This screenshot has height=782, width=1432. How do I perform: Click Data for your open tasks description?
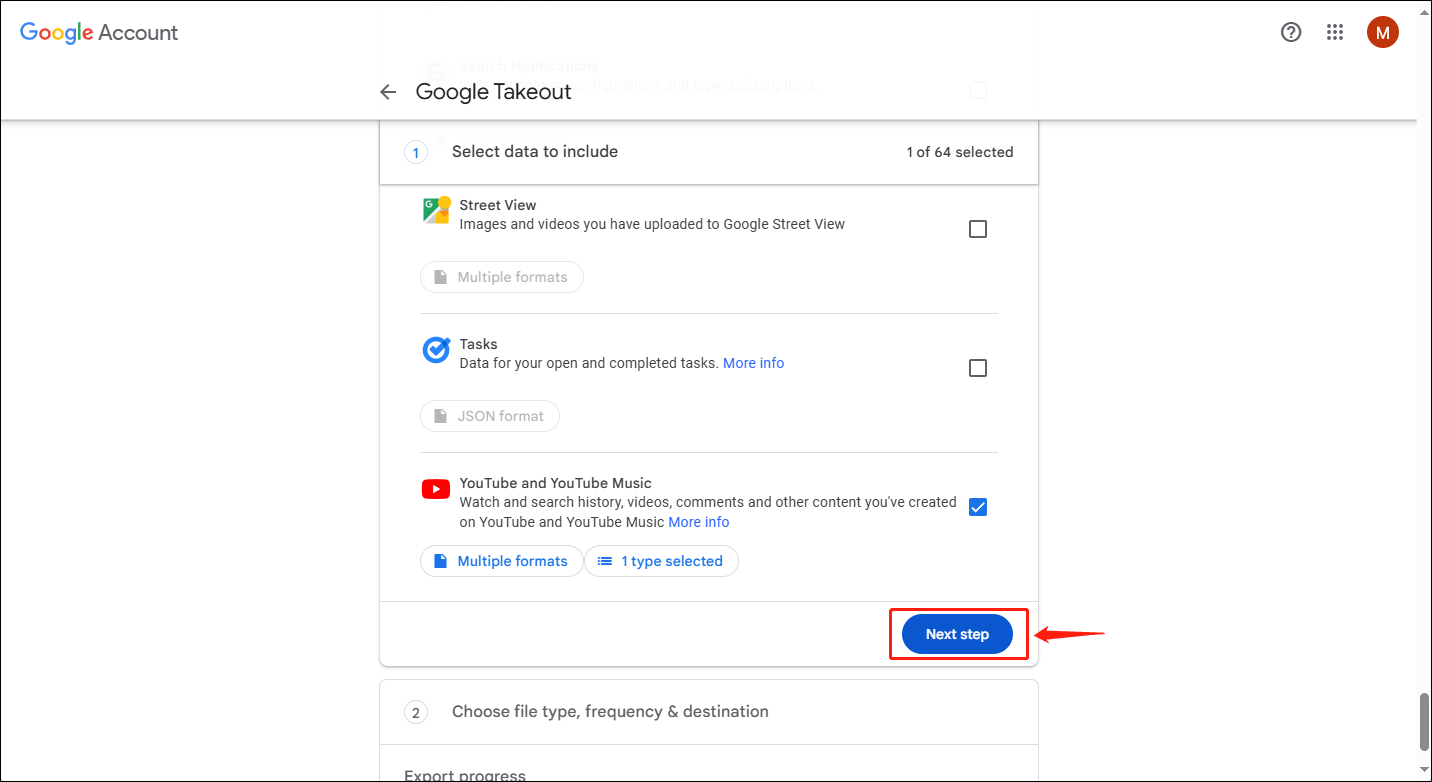click(x=589, y=363)
